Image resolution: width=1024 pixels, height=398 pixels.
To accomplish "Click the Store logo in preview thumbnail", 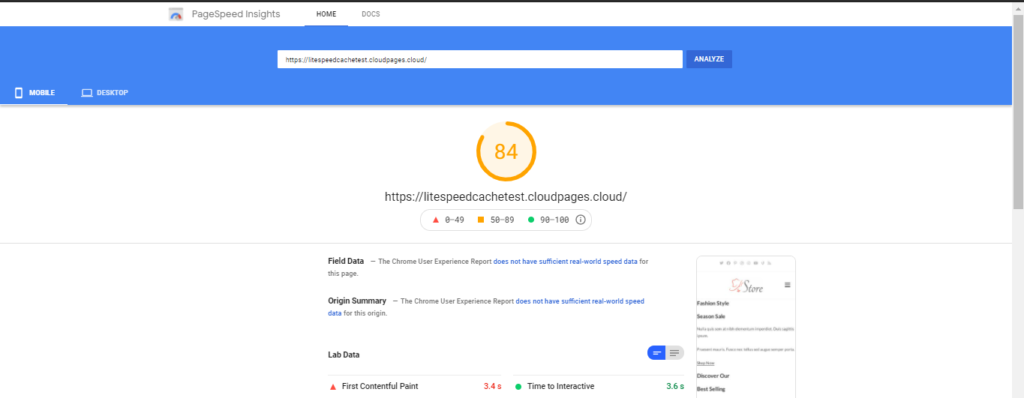I will [x=746, y=286].
